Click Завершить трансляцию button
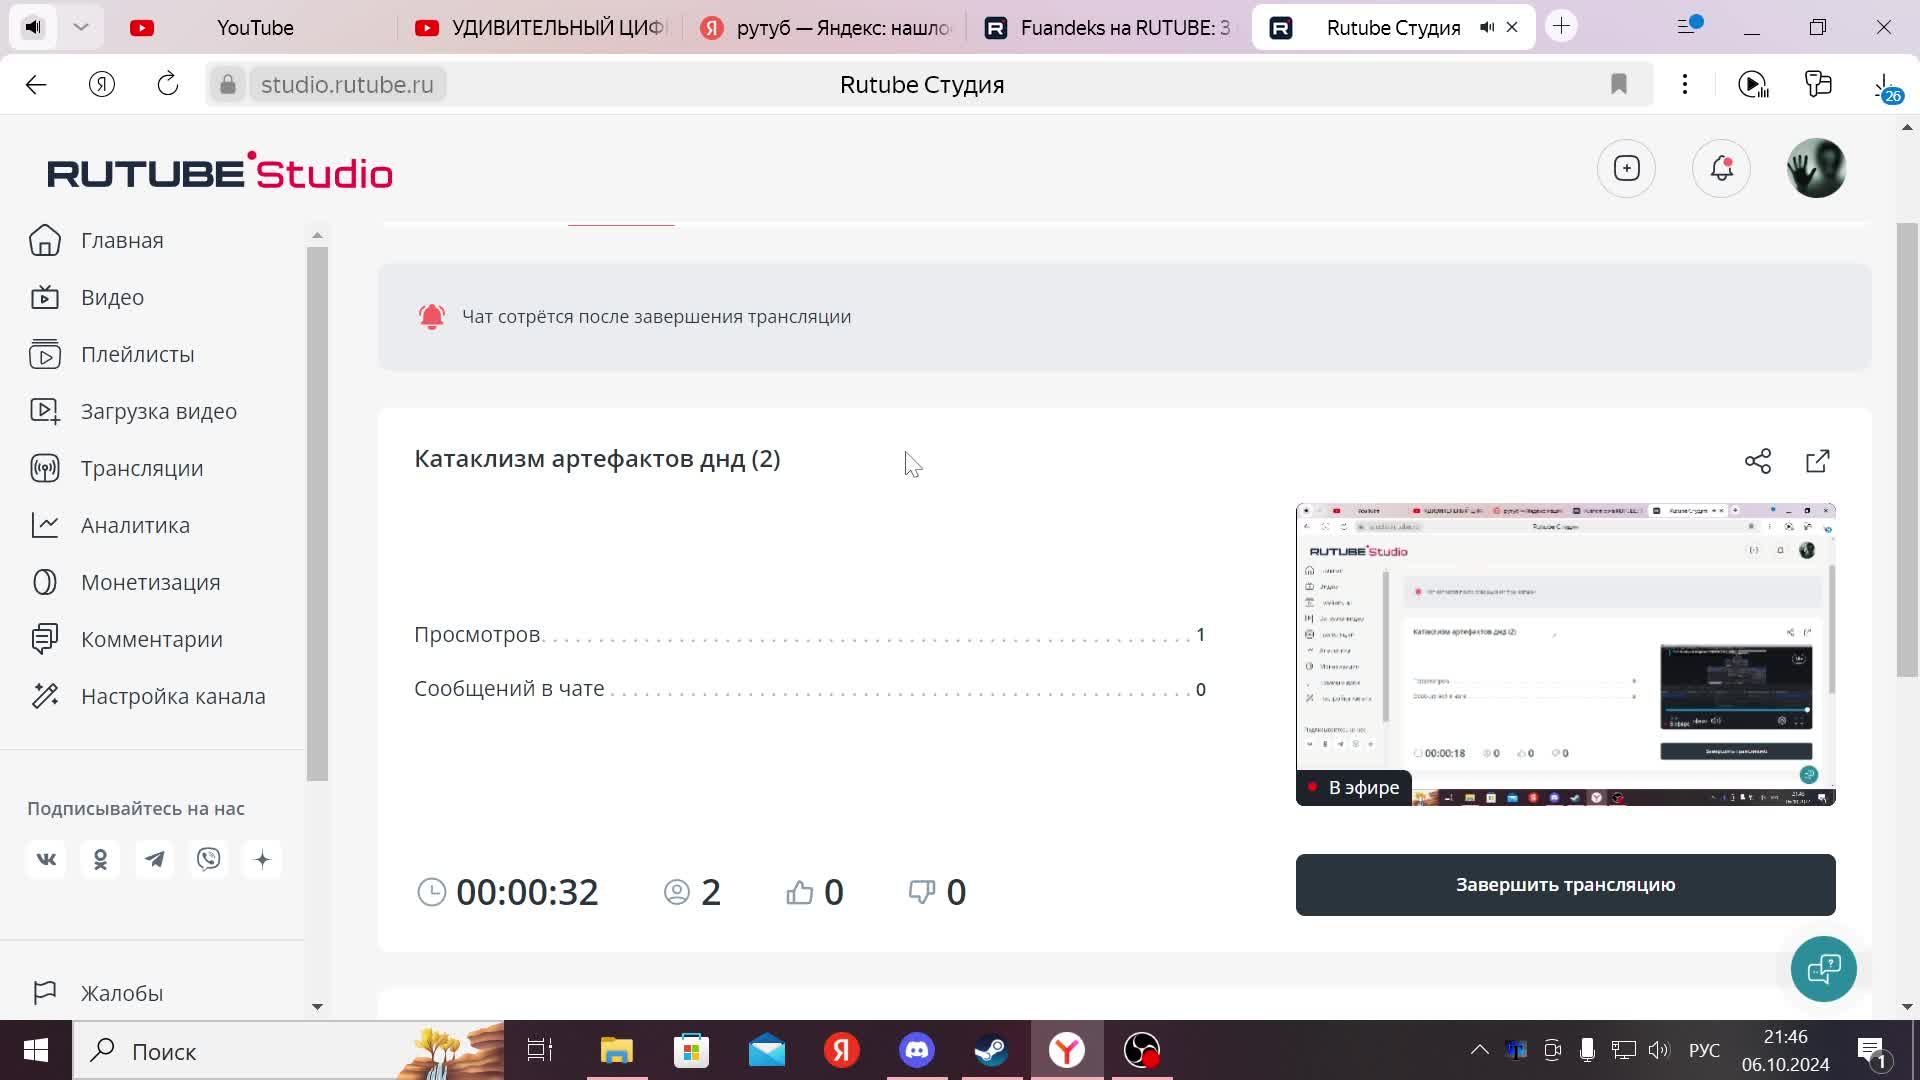This screenshot has width=1920, height=1080. (x=1567, y=884)
